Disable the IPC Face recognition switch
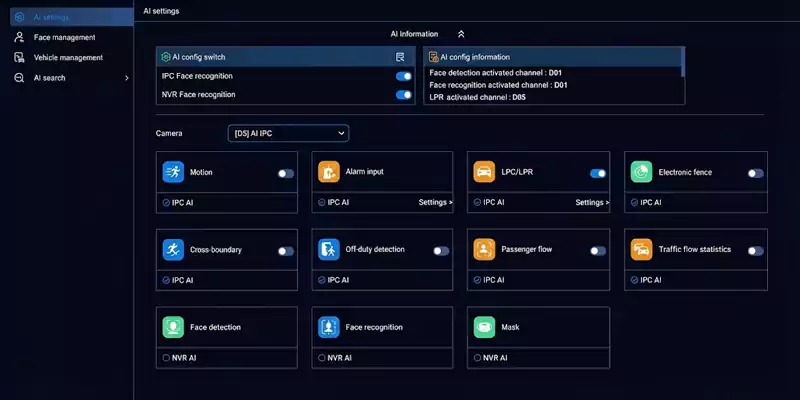The height and width of the screenshot is (400, 800). point(403,76)
